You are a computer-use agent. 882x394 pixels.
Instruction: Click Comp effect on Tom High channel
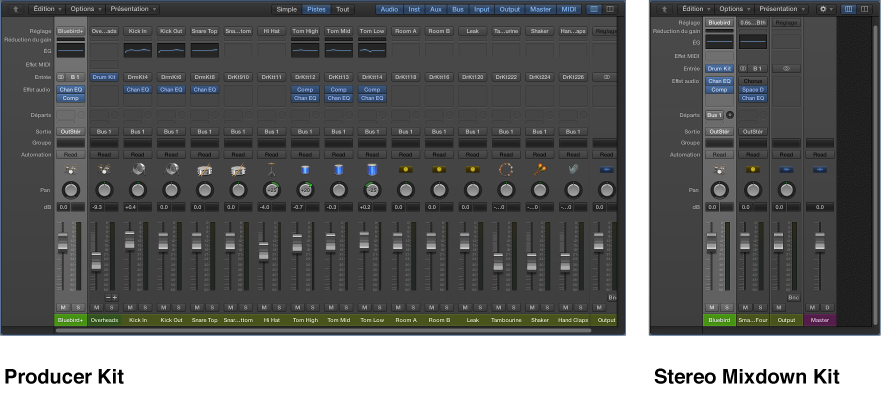(305, 89)
